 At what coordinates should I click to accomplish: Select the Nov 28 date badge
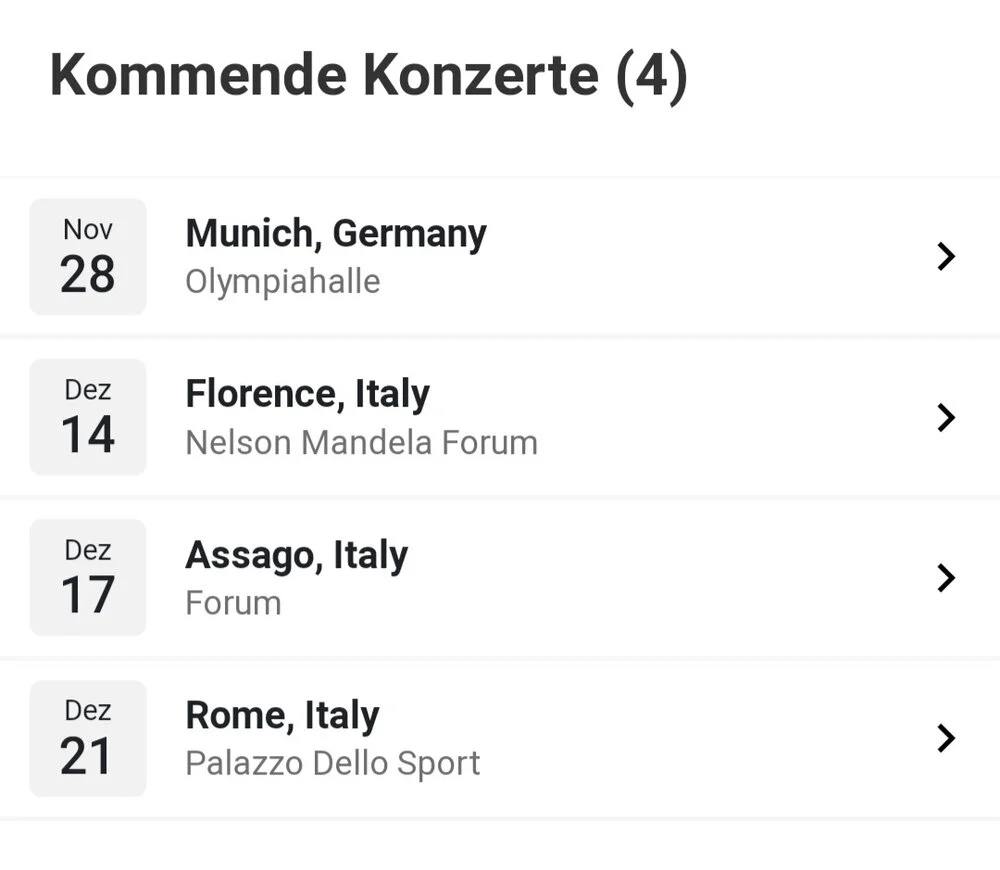coord(88,257)
